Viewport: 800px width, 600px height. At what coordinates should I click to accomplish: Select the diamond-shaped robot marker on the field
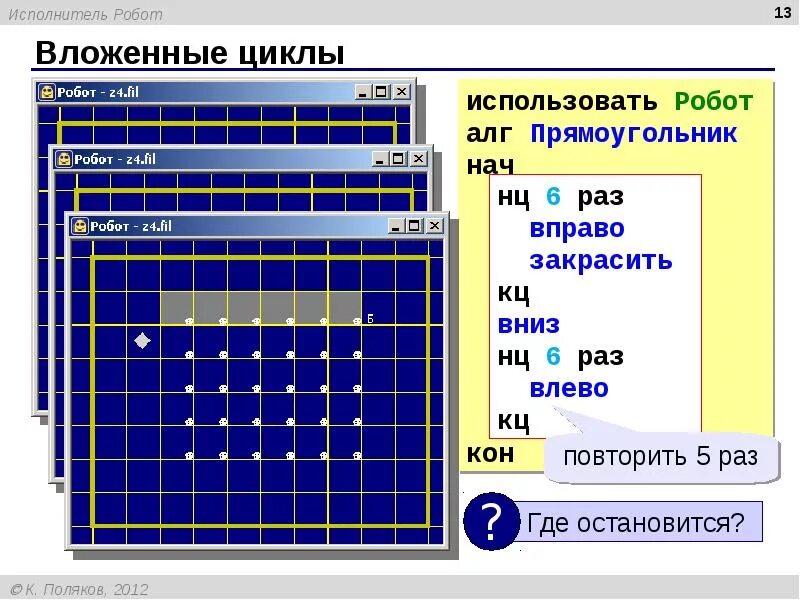click(142, 341)
